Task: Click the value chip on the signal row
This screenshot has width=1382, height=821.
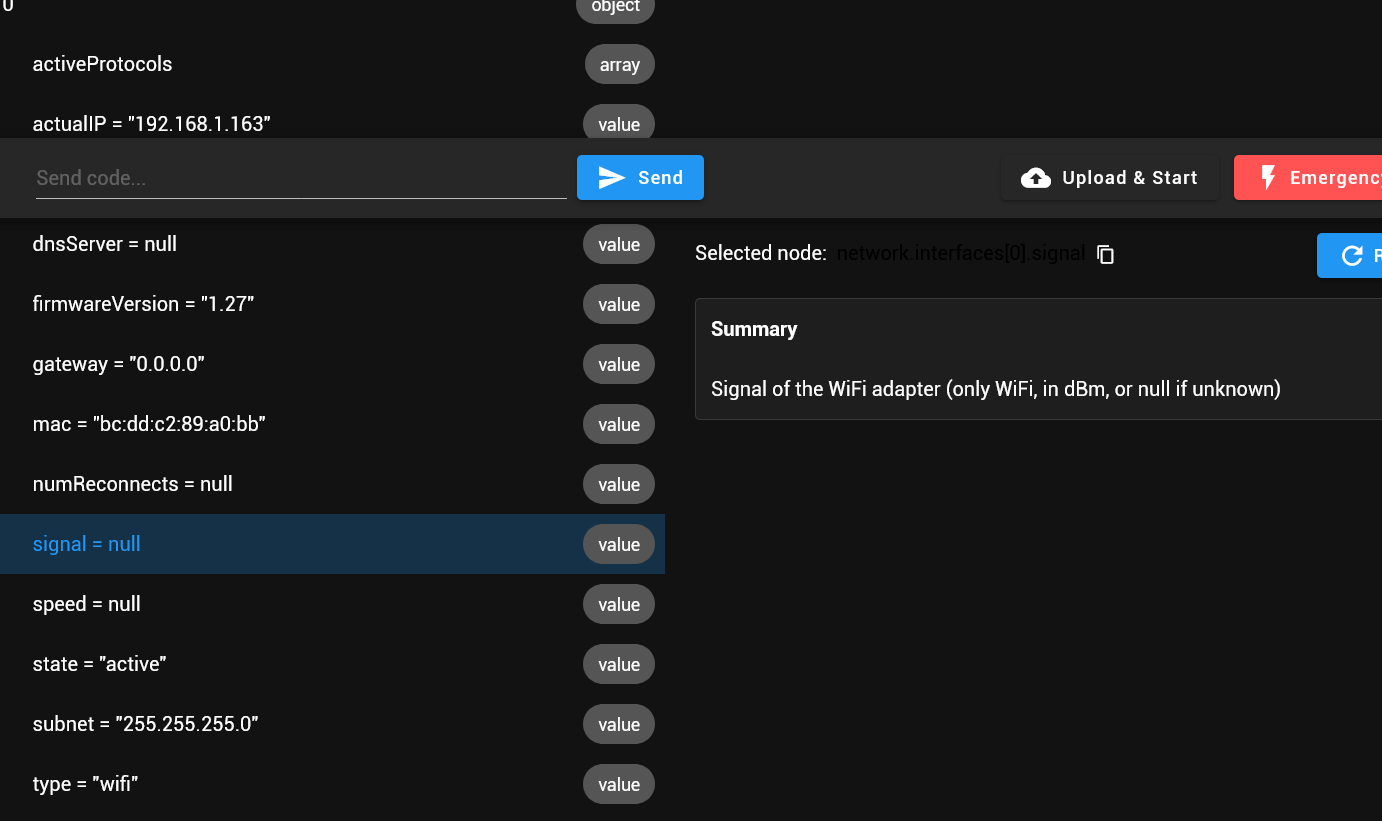Action: tap(619, 544)
